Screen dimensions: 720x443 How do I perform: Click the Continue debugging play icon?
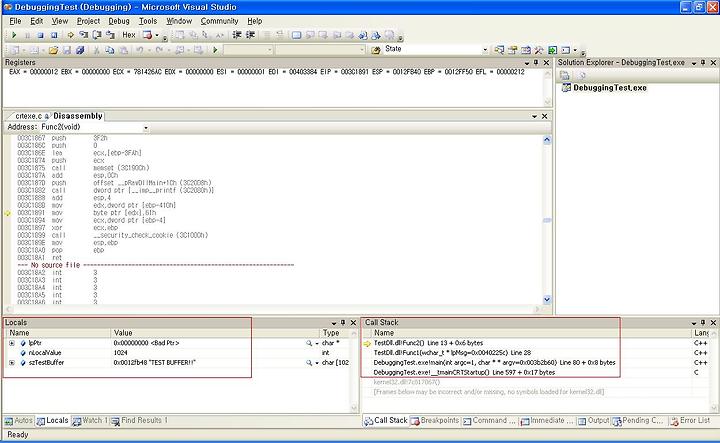[x=14, y=35]
